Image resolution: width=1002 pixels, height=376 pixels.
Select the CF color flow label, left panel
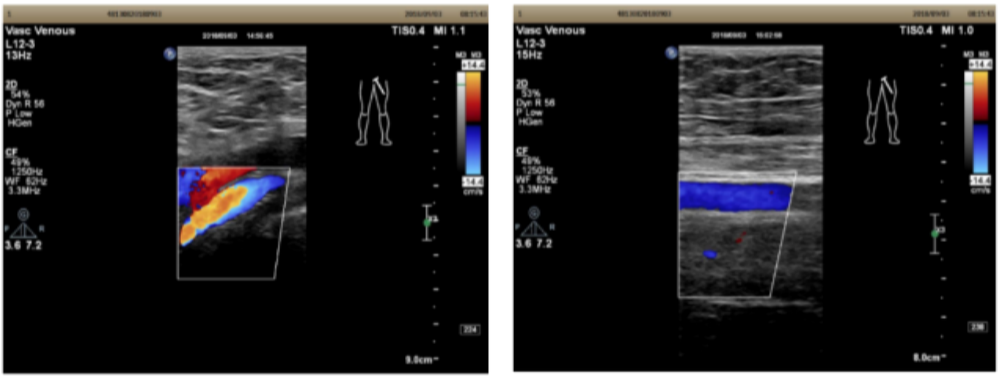10,153
